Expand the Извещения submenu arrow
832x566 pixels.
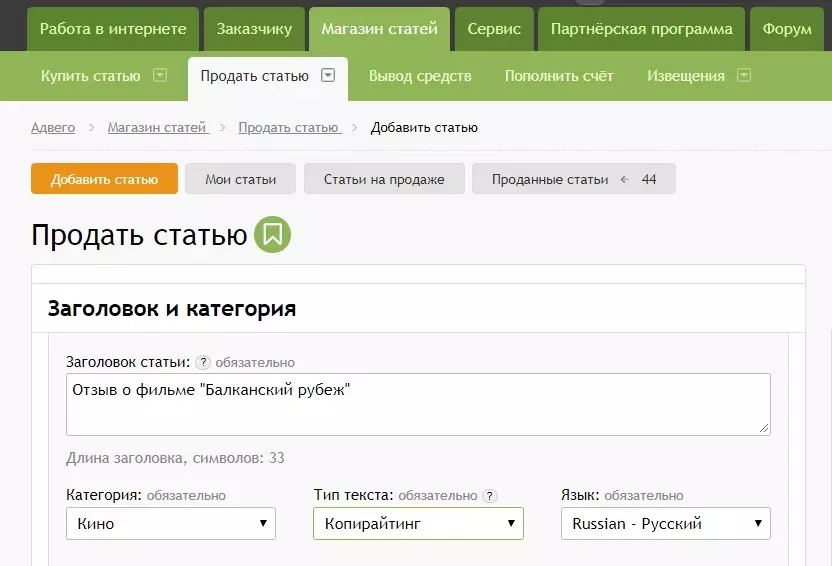743,76
